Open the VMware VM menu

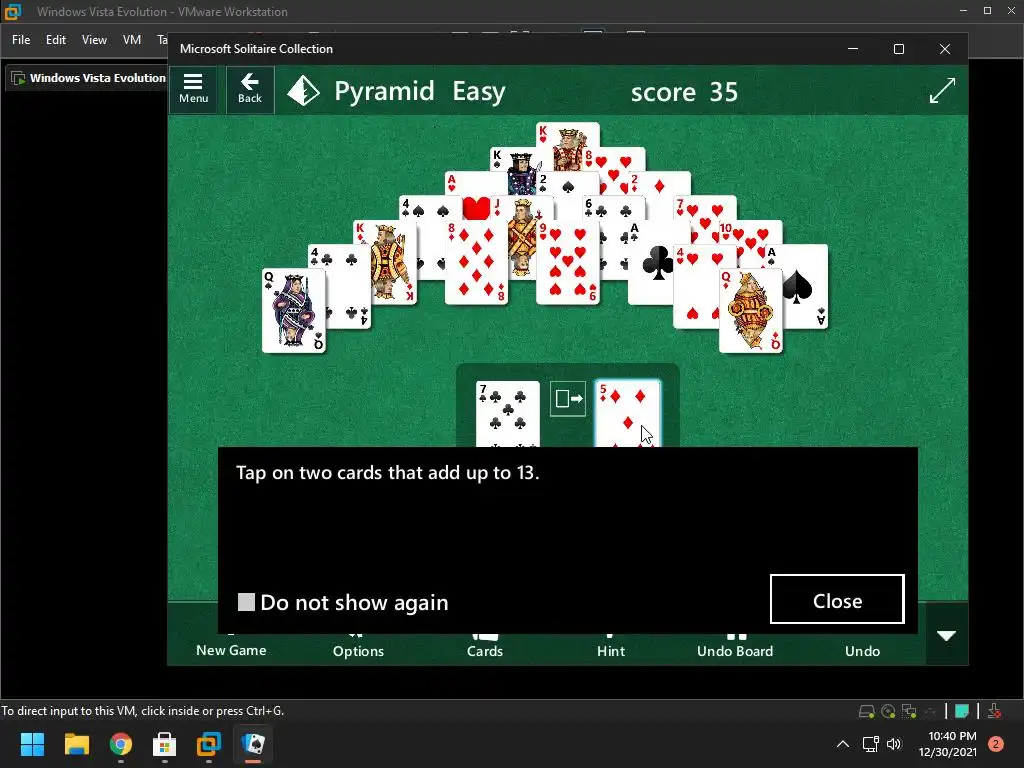[x=132, y=40]
